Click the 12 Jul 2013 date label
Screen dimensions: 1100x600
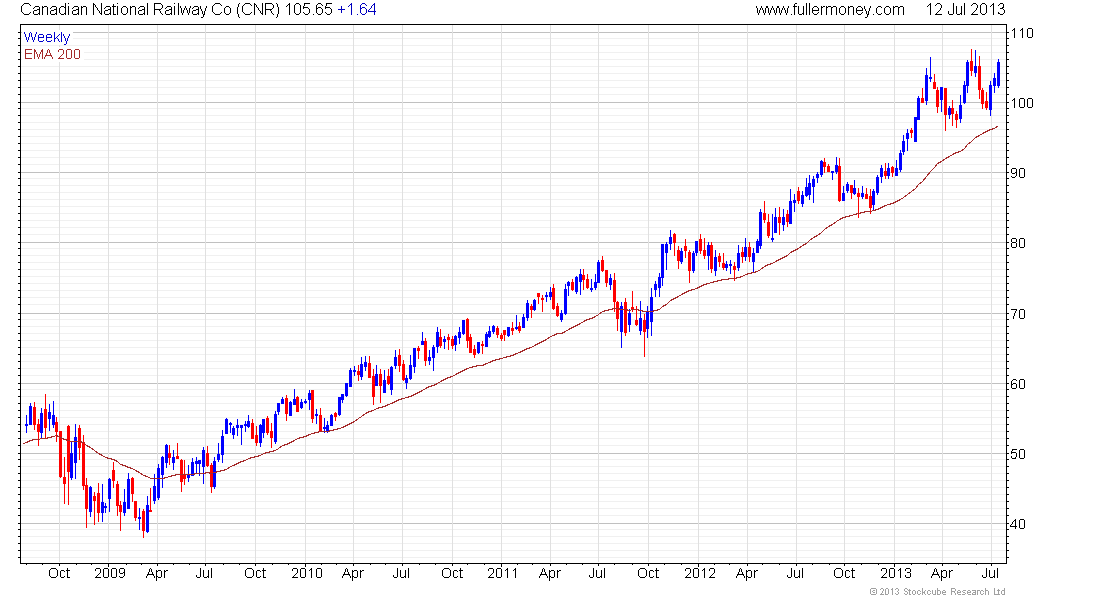click(x=965, y=10)
